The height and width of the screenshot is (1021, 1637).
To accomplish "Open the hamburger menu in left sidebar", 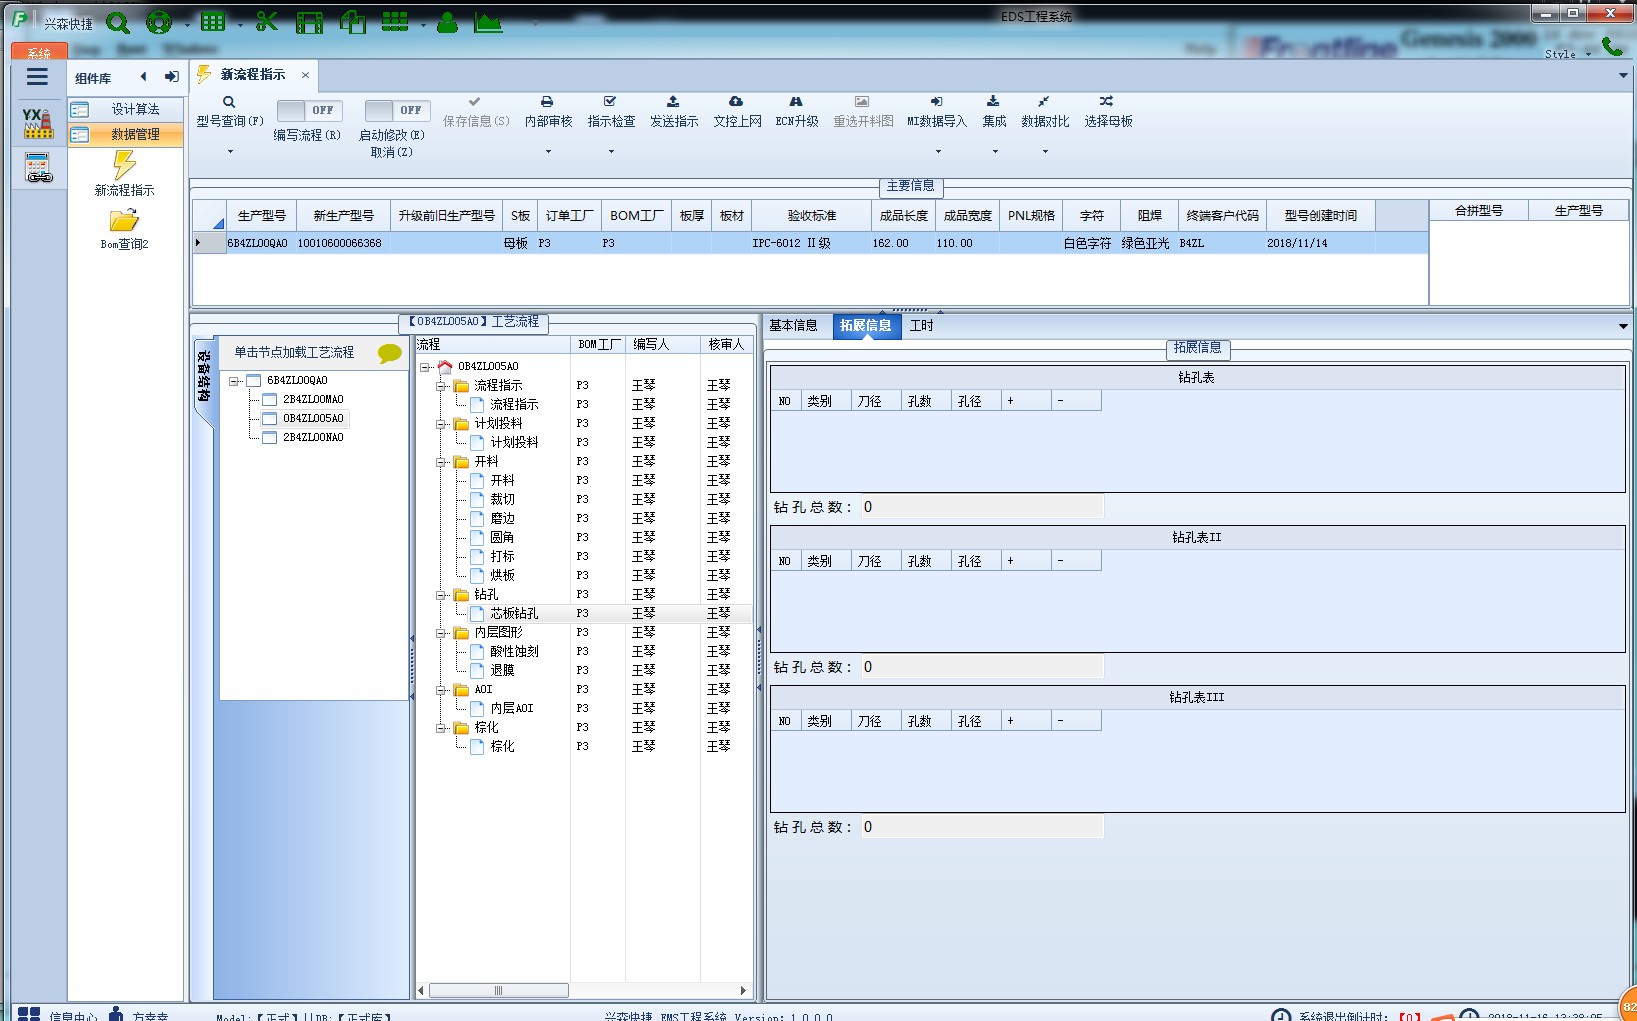I will [38, 77].
